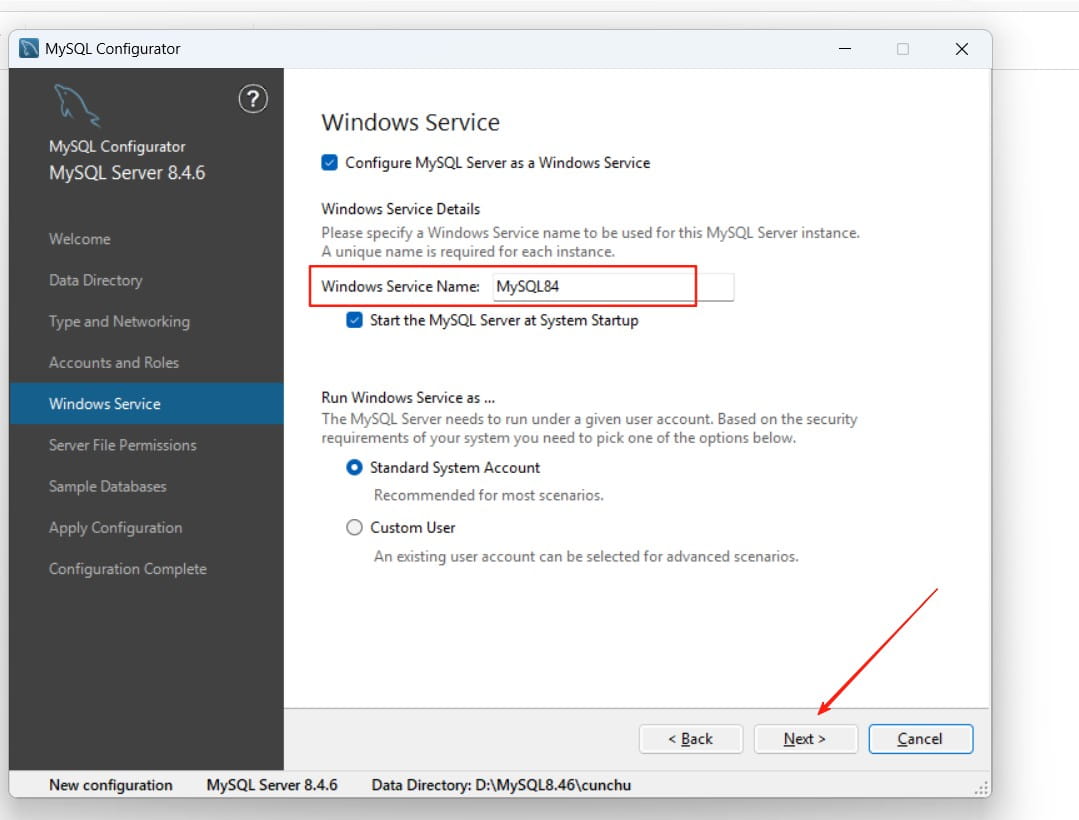Minimize the MySQL Configurator window
The height and width of the screenshot is (820, 1079).
tap(845, 49)
